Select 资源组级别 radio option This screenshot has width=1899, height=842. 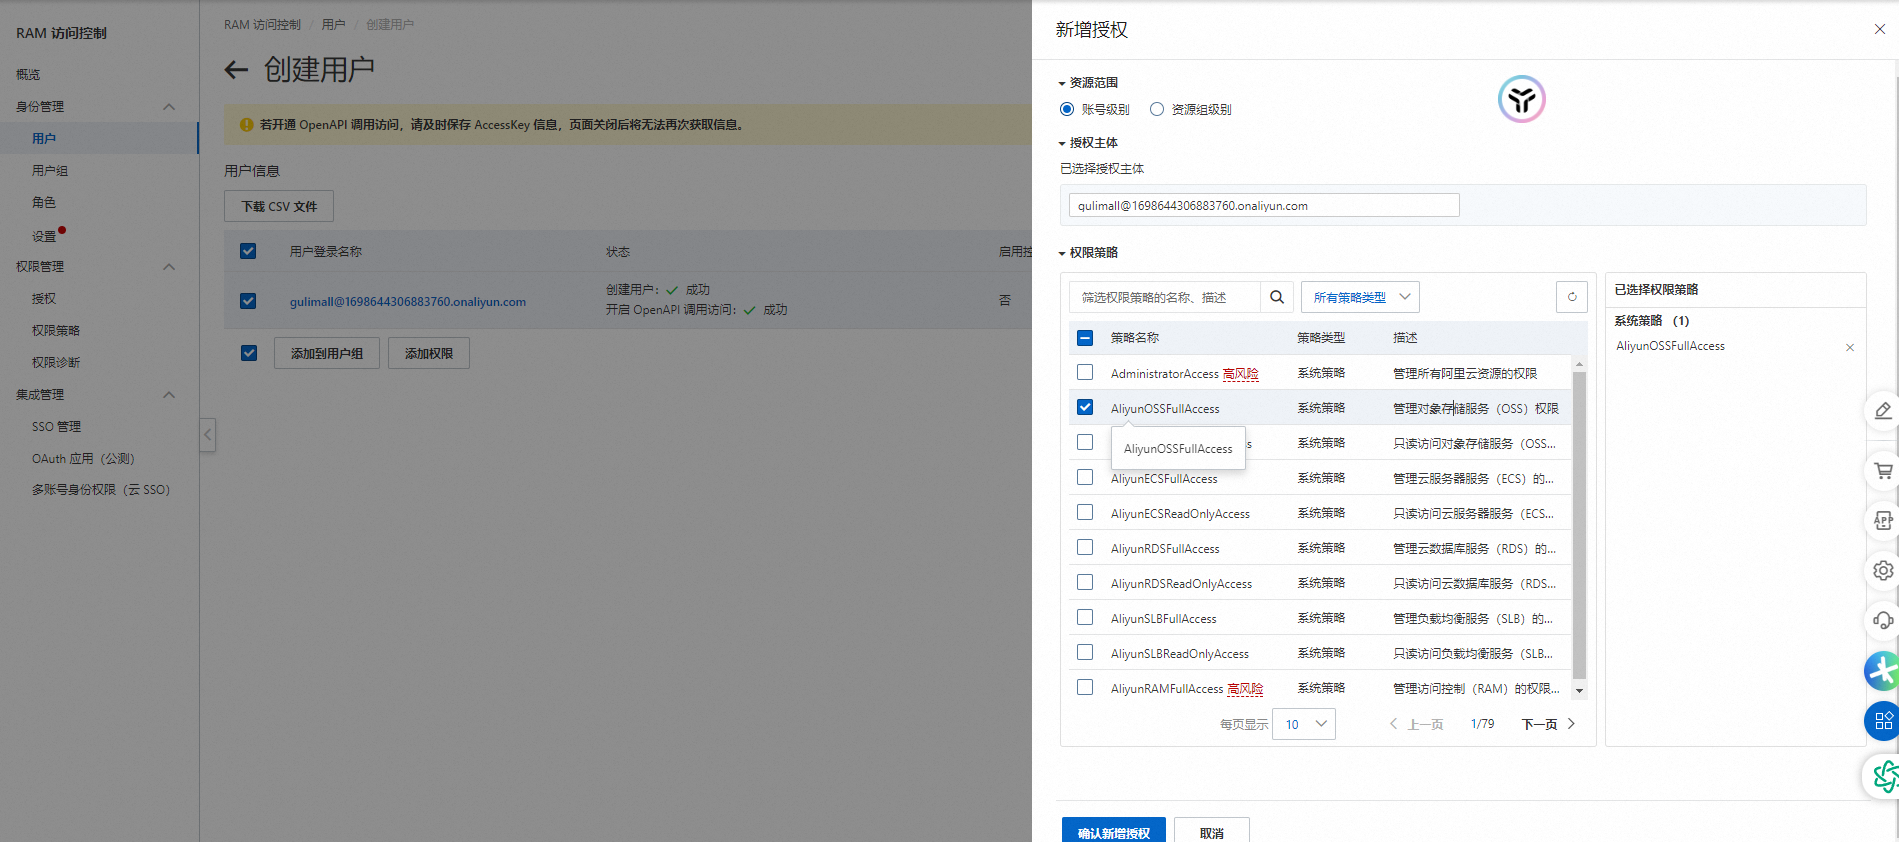pos(1157,109)
